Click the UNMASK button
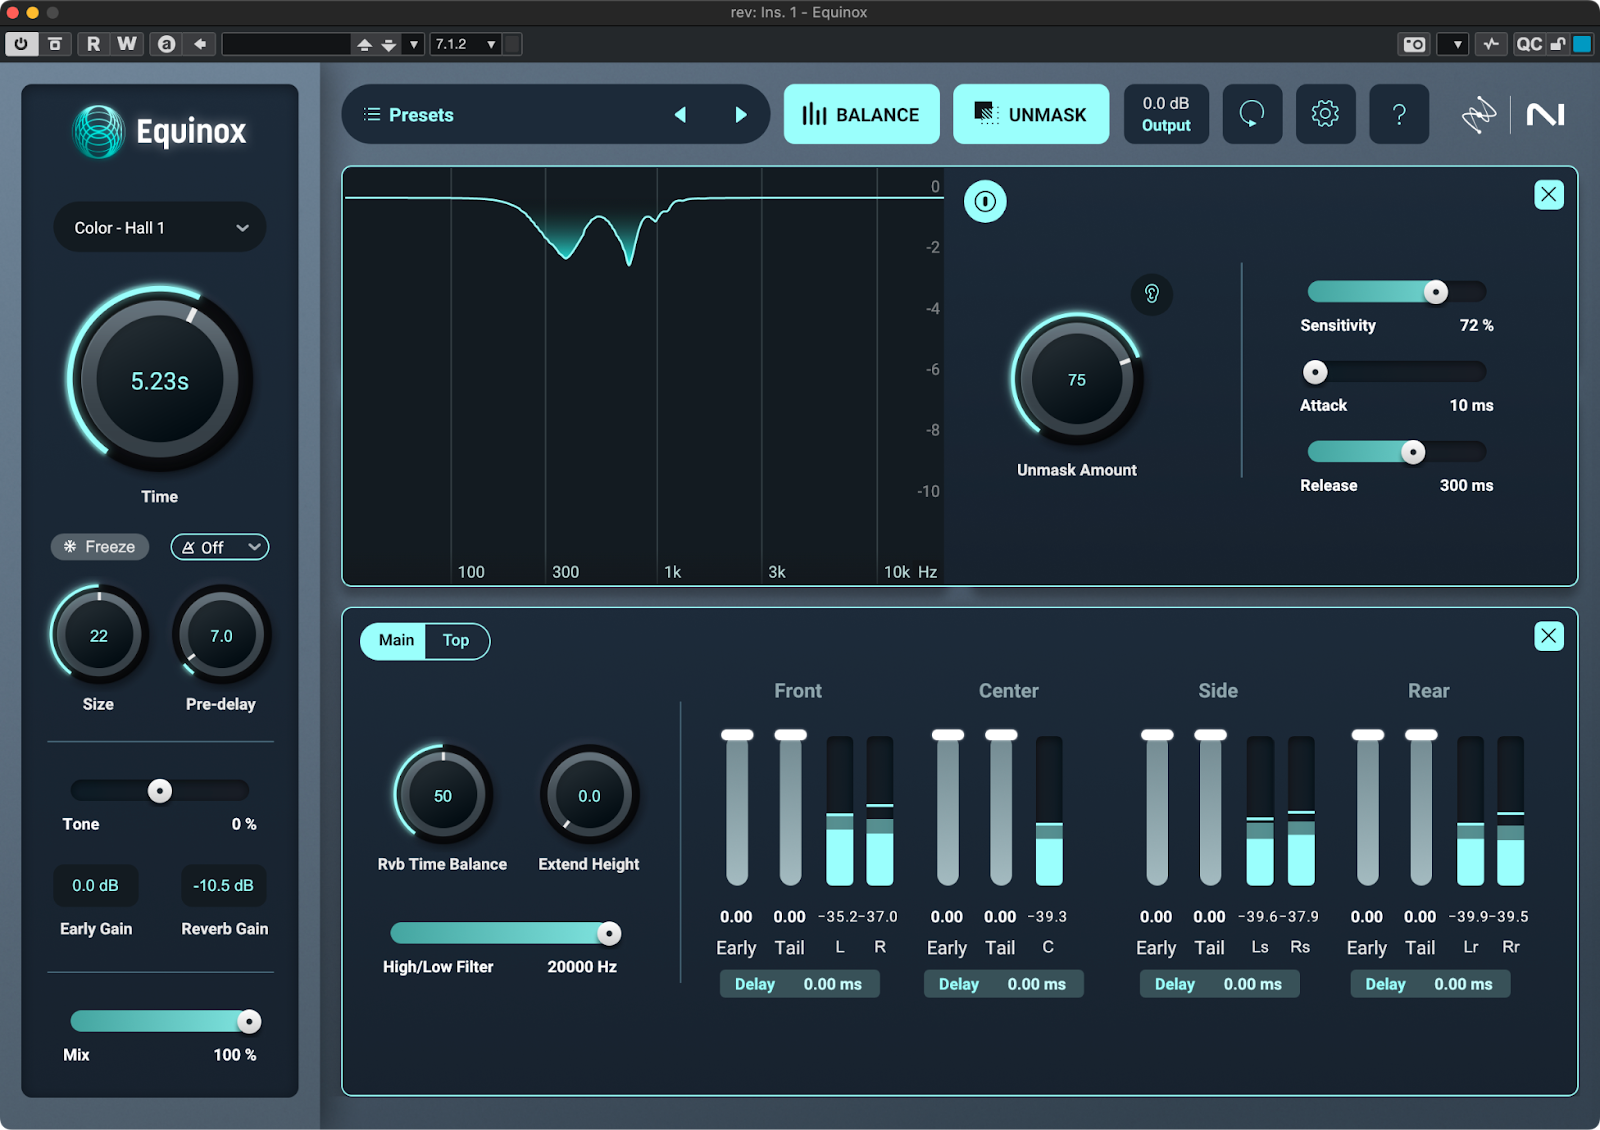 click(1030, 115)
